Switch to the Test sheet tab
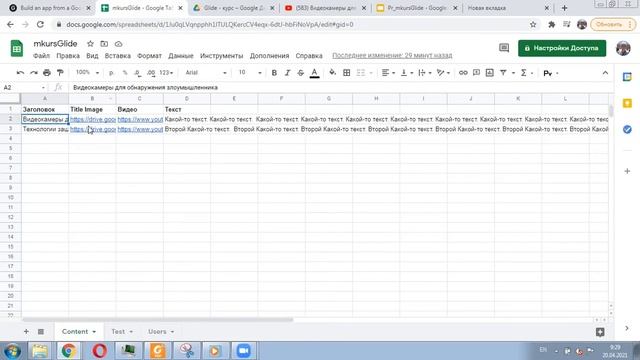 pyautogui.click(x=122, y=331)
